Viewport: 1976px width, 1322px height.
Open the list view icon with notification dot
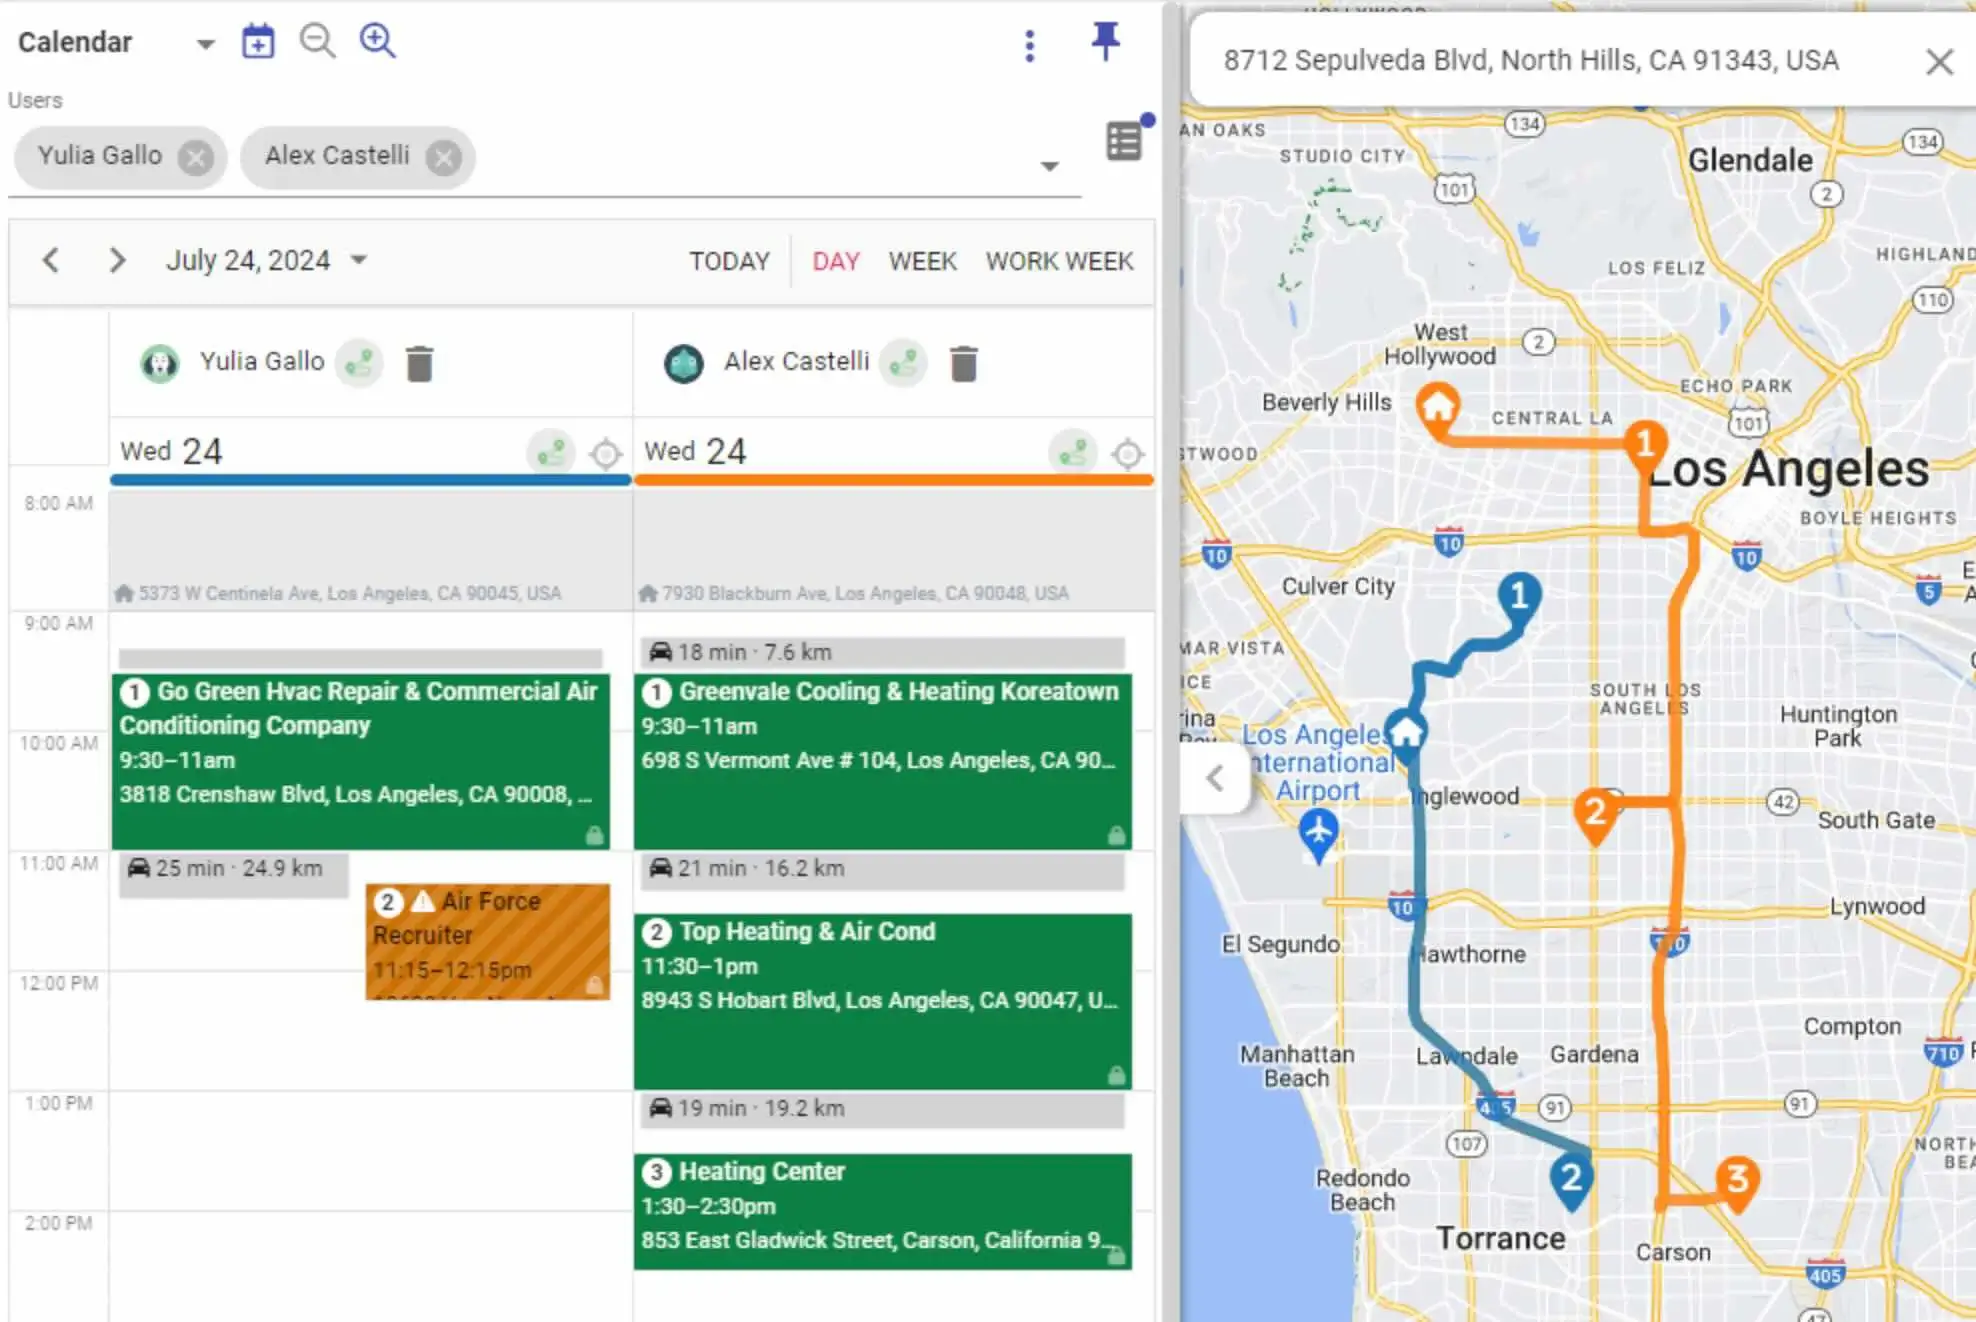(x=1125, y=141)
